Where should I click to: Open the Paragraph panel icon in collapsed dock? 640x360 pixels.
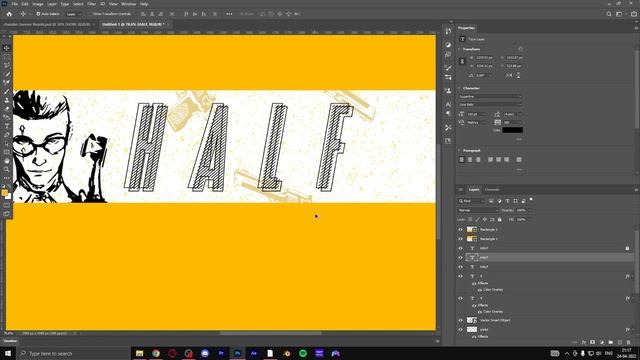[448, 113]
